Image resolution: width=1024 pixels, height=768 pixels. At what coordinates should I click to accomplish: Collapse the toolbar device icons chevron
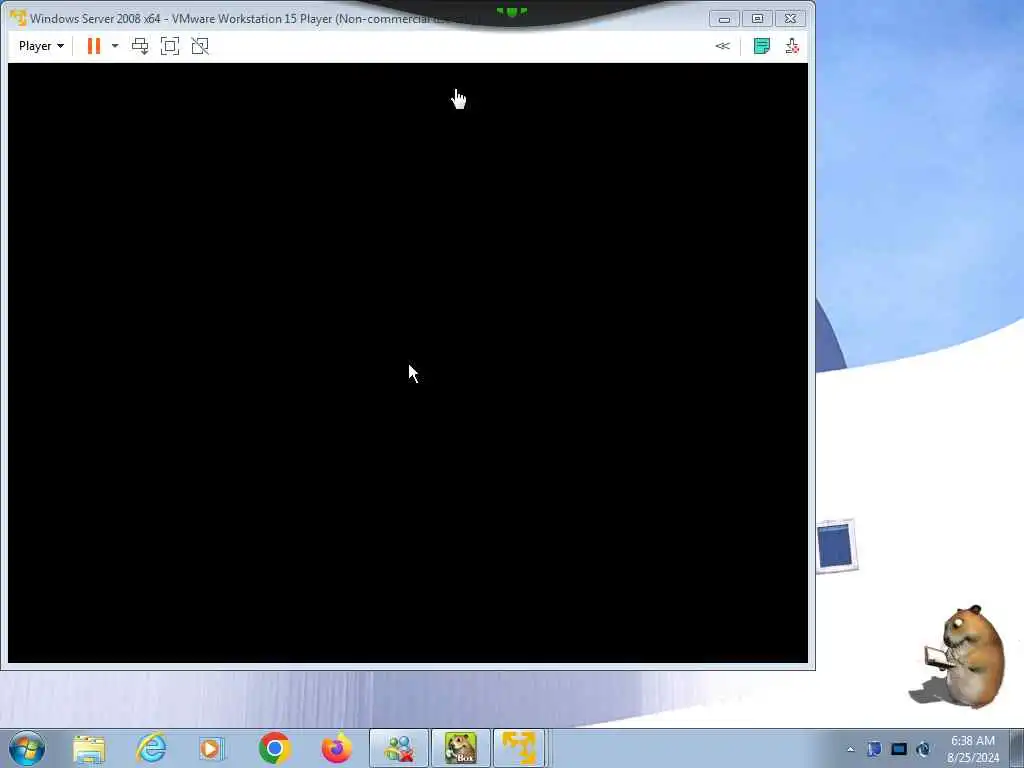coord(722,46)
